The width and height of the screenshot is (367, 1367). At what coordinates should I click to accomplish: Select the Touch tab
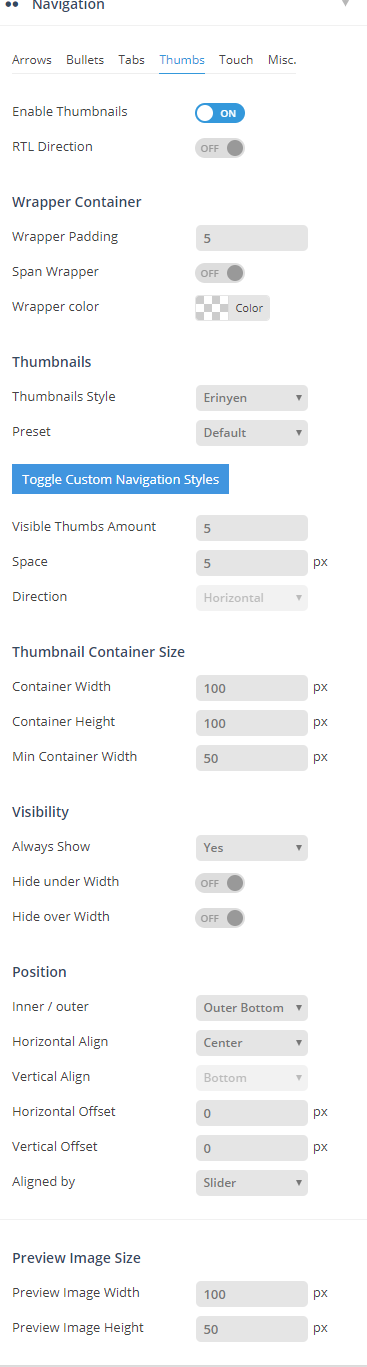point(236,60)
